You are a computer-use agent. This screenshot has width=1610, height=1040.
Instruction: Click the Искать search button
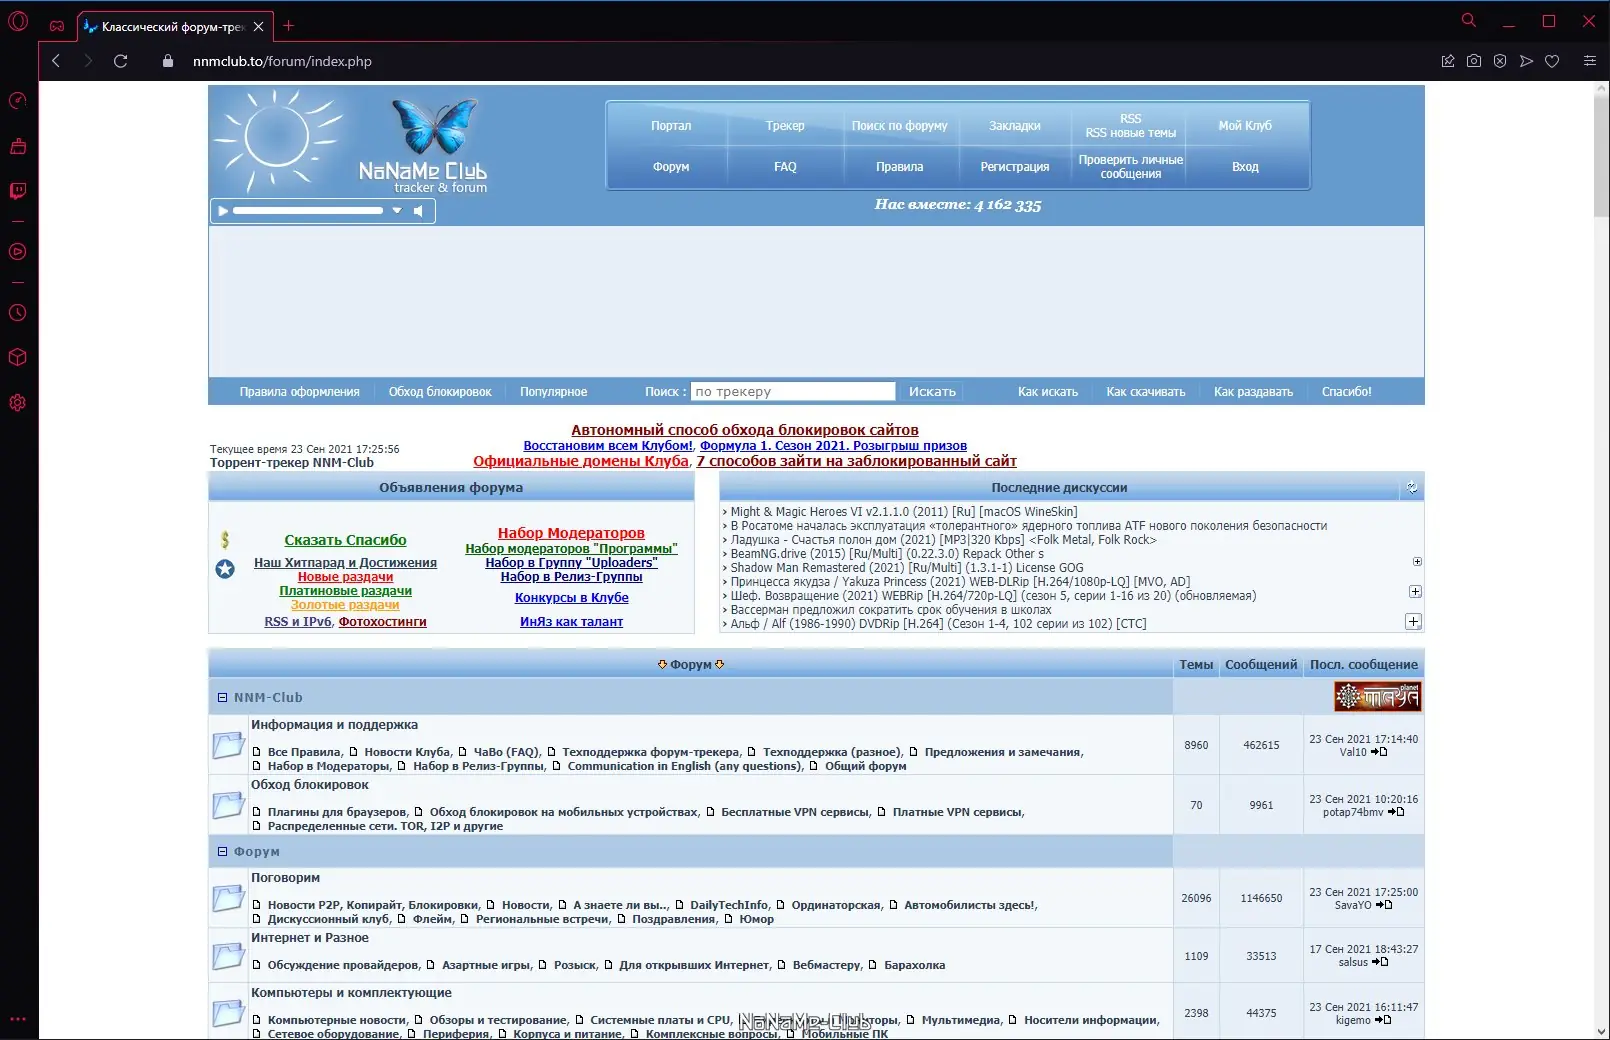(932, 392)
